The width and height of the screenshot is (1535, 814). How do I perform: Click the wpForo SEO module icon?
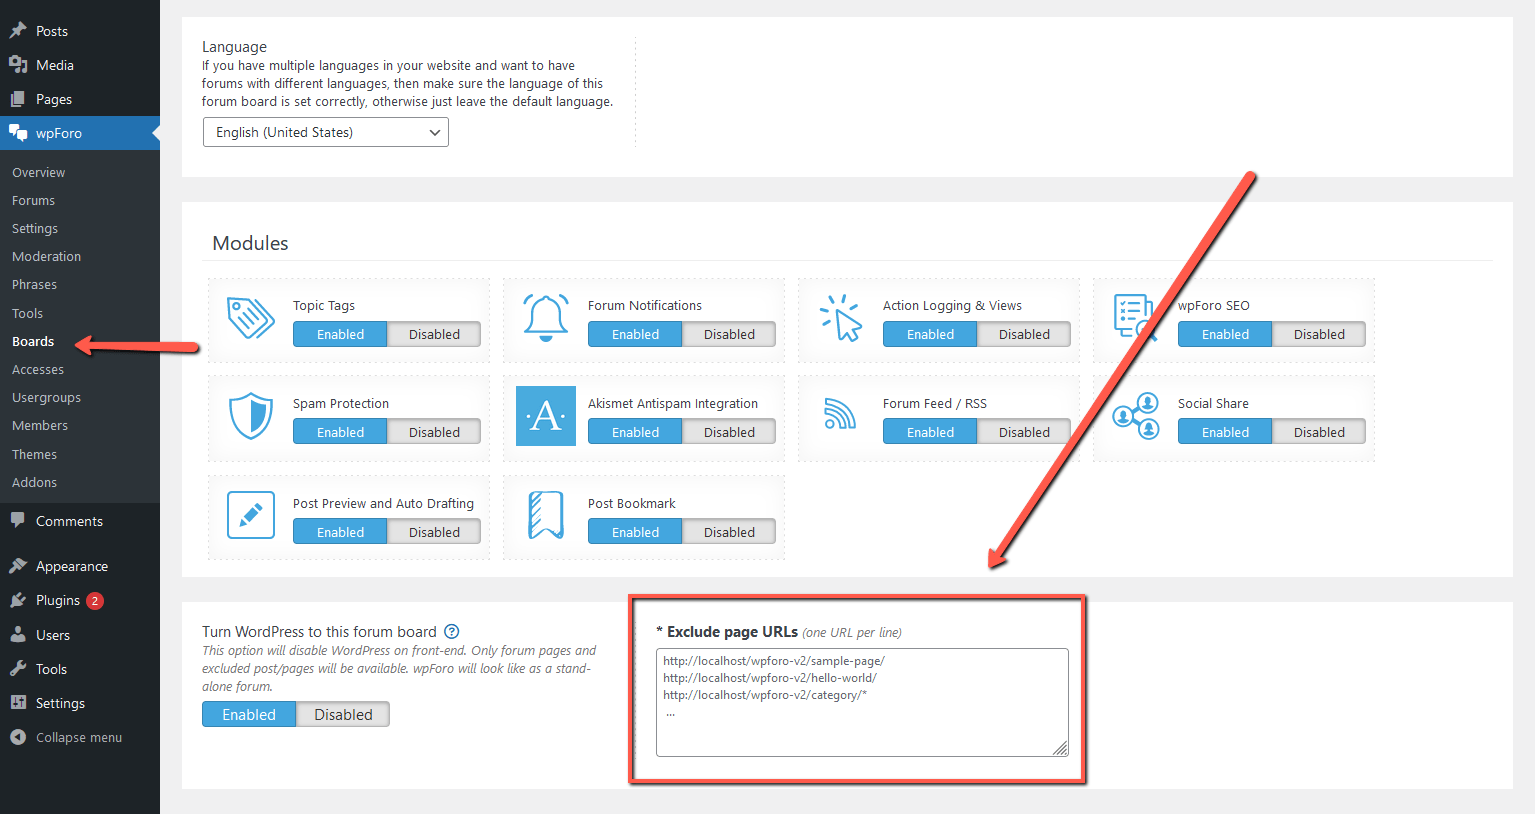click(1135, 318)
